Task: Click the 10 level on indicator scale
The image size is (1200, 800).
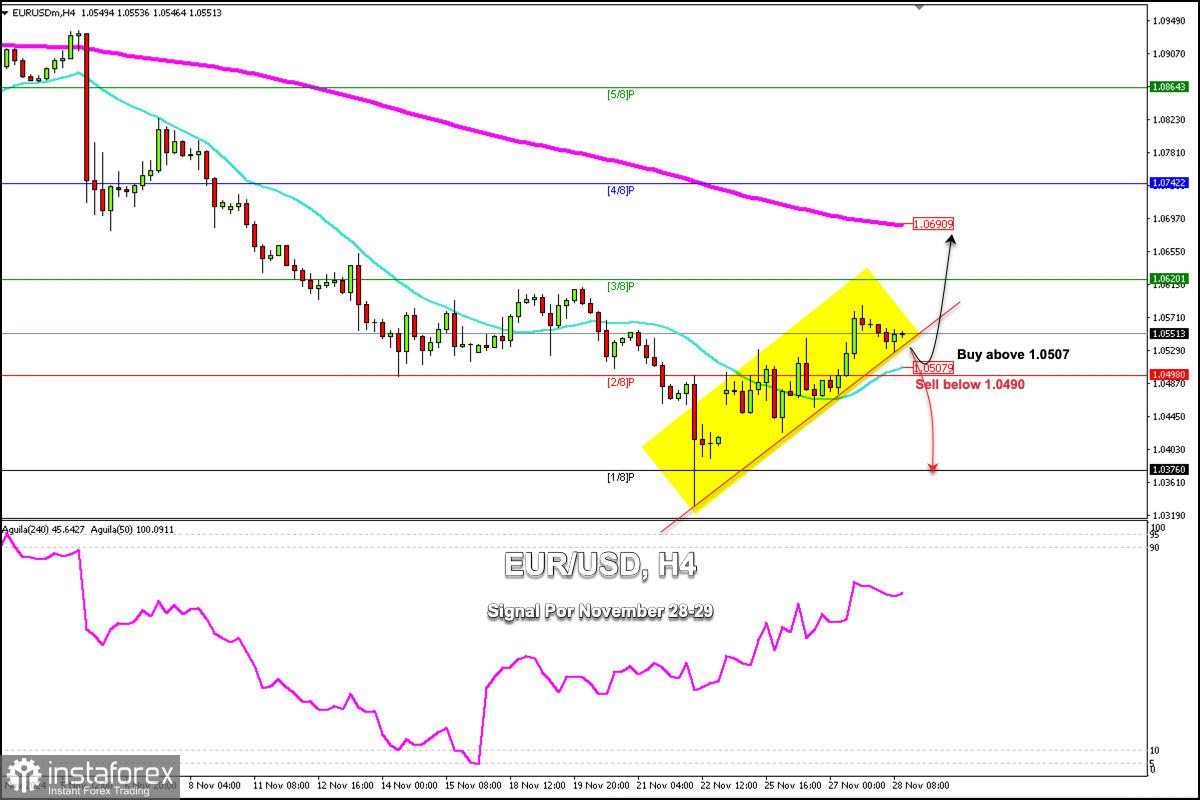Action: pyautogui.click(x=1154, y=751)
